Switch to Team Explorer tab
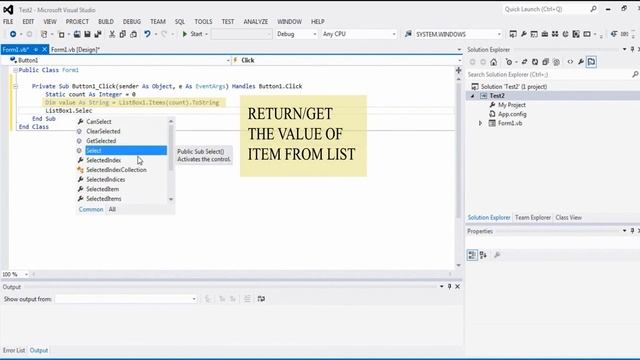 point(533,218)
